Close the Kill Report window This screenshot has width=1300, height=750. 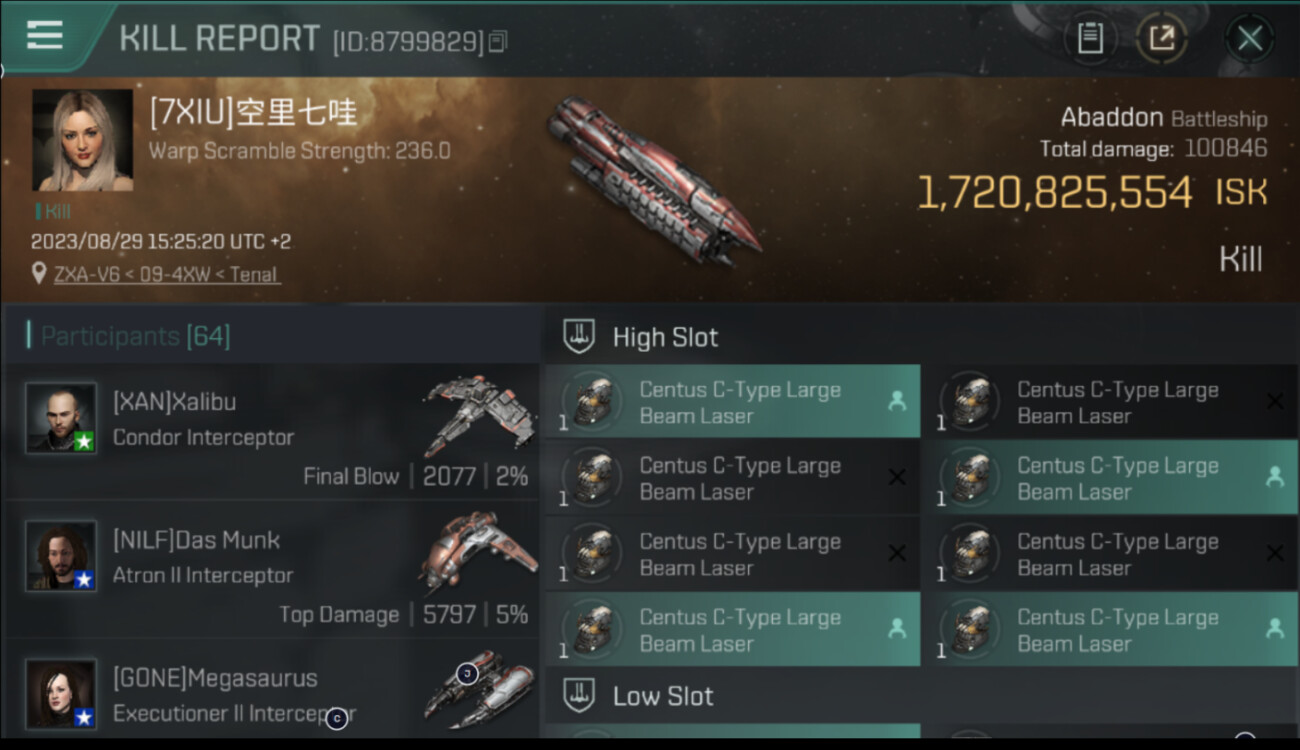click(x=1249, y=39)
